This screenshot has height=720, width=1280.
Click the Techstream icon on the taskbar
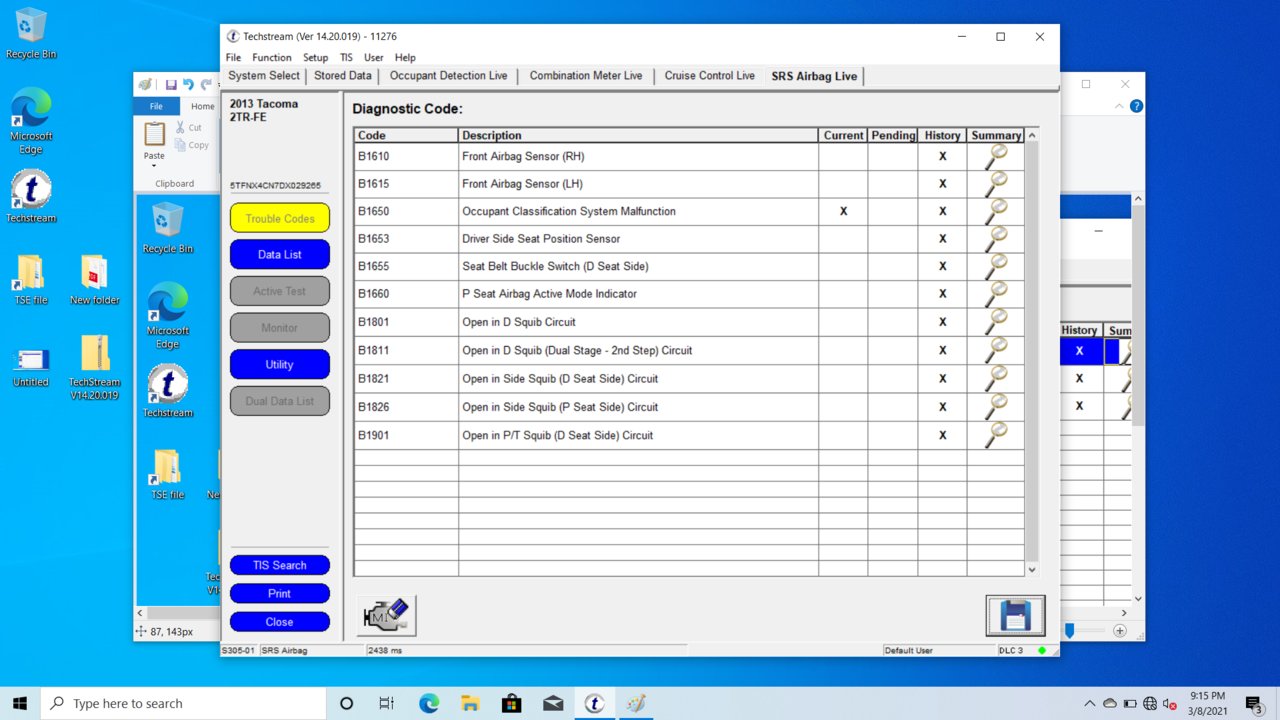(x=594, y=703)
